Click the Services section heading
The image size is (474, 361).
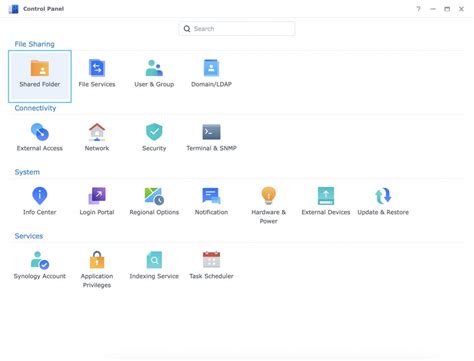pyautogui.click(x=29, y=236)
